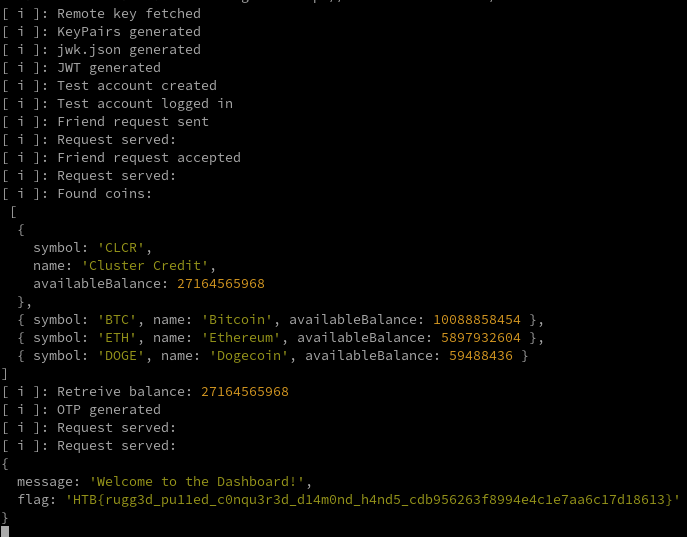Click the 'Welcome to the Dashboard!' message text

[x=198, y=481]
